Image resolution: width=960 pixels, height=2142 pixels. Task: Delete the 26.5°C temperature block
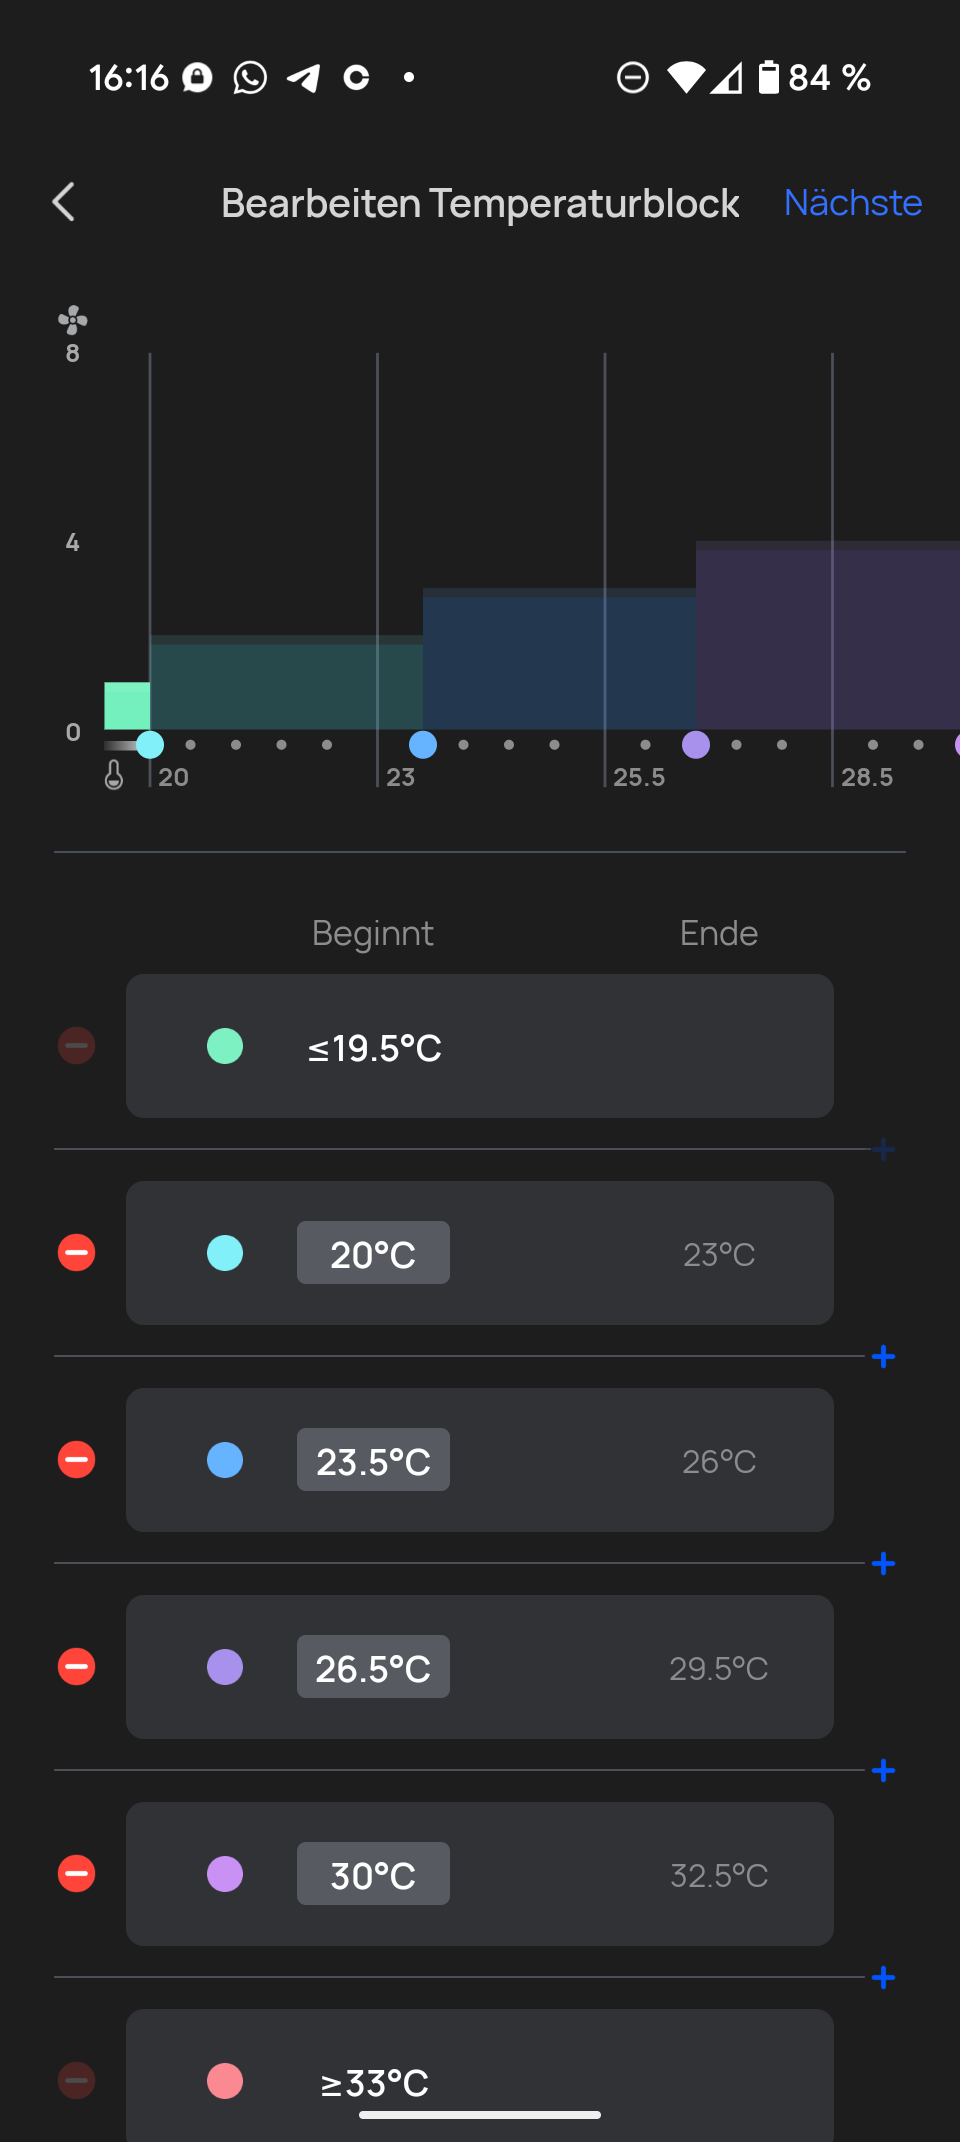click(77, 1667)
